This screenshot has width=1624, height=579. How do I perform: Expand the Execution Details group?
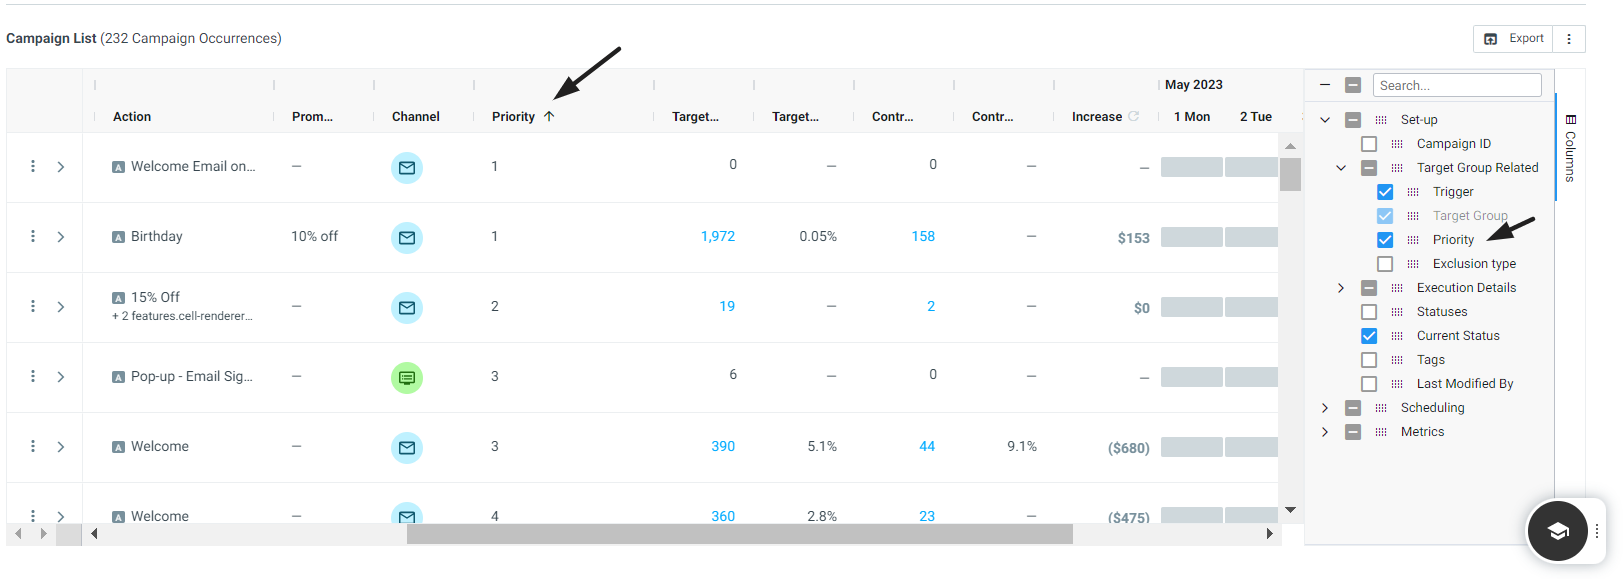[1341, 288]
